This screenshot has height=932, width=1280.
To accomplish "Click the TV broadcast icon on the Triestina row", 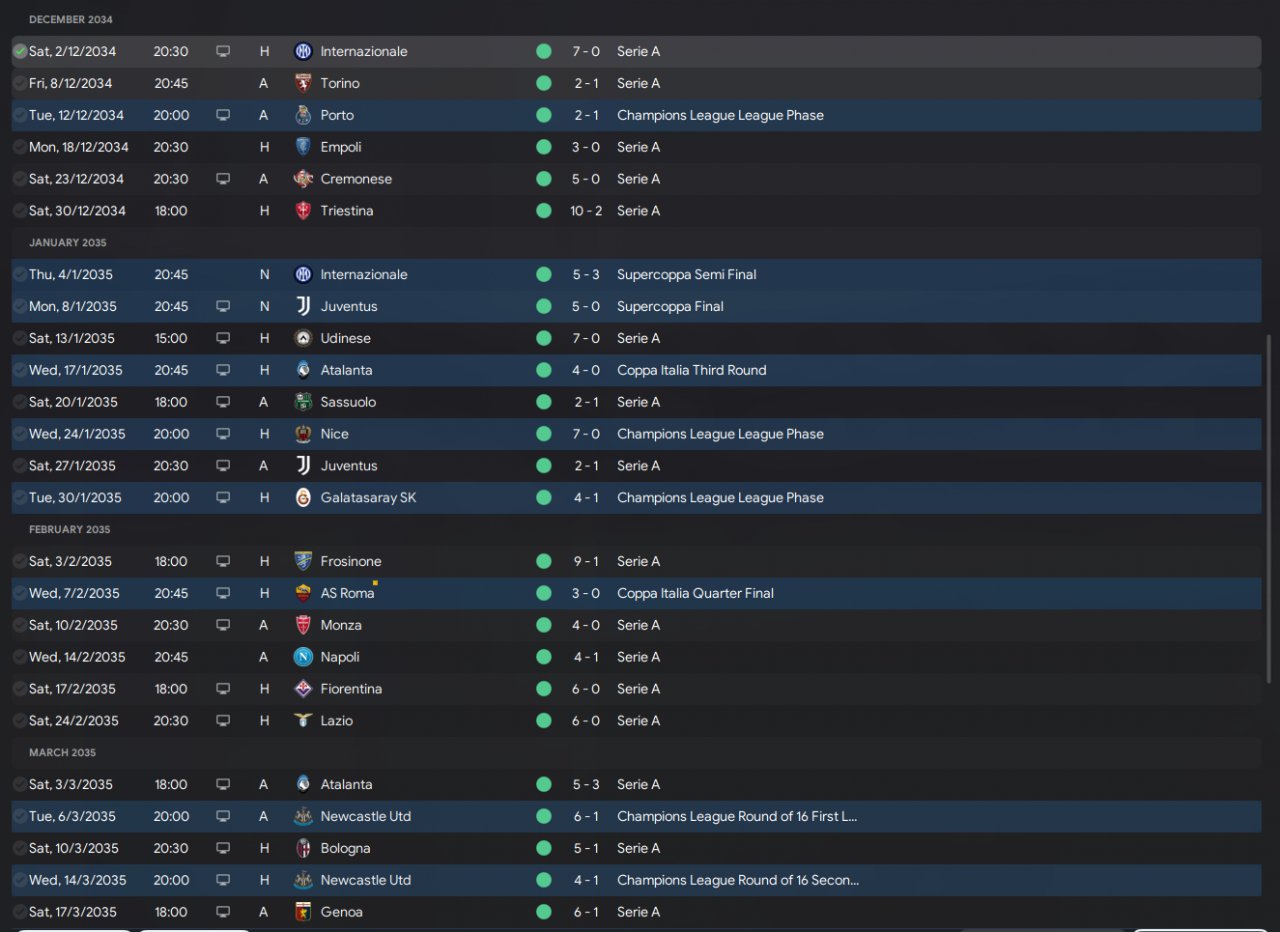I will point(223,211).
